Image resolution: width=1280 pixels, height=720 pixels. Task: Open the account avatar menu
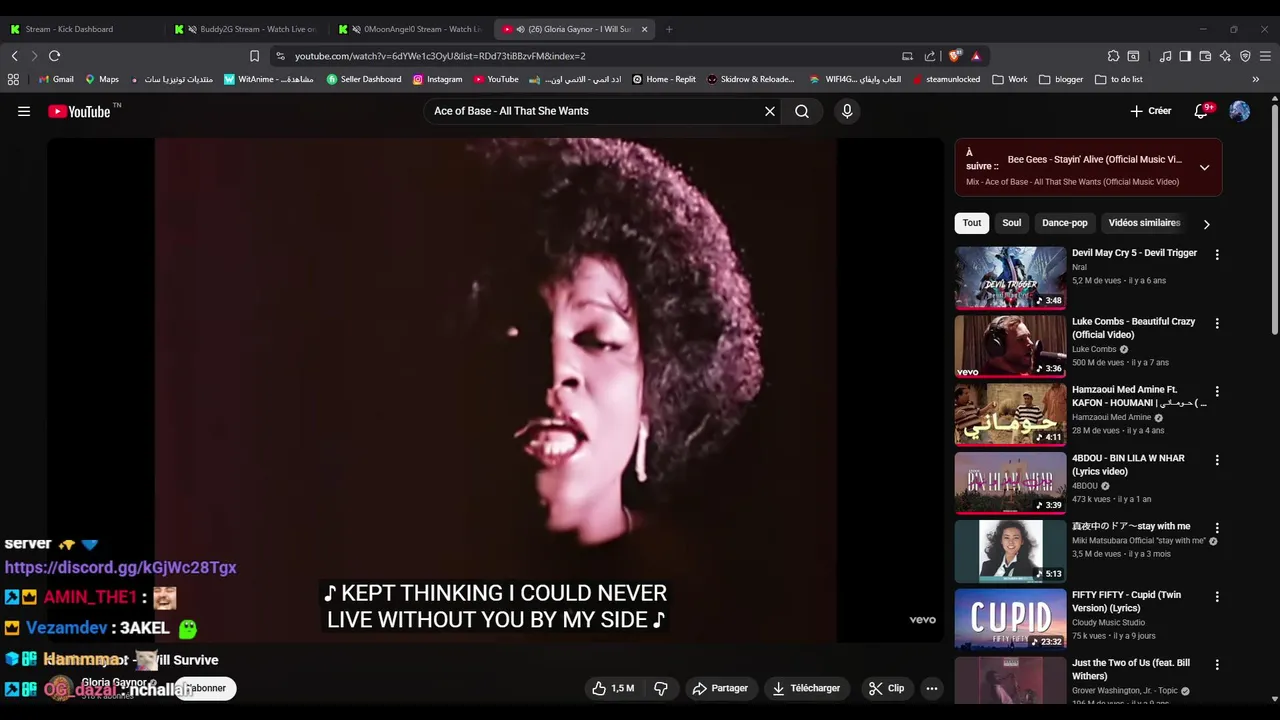[x=1239, y=111]
